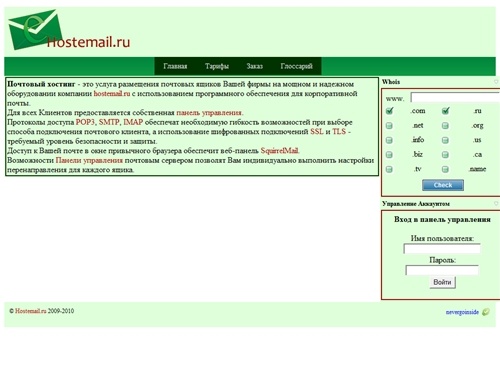Click the Управление Аккаунтом panel title

tap(416, 203)
